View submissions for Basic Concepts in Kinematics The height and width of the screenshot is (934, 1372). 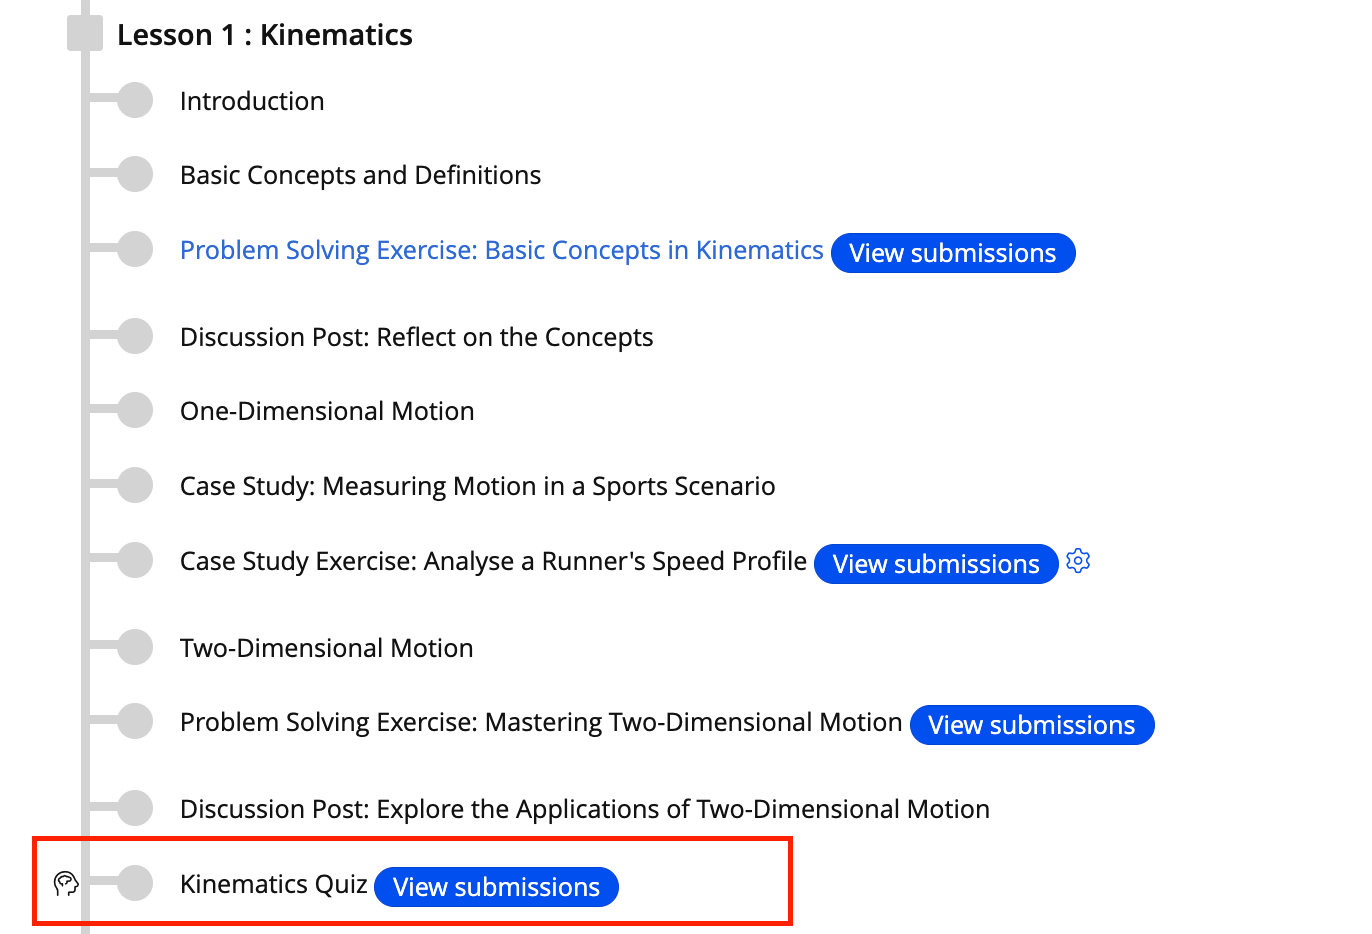tap(953, 253)
